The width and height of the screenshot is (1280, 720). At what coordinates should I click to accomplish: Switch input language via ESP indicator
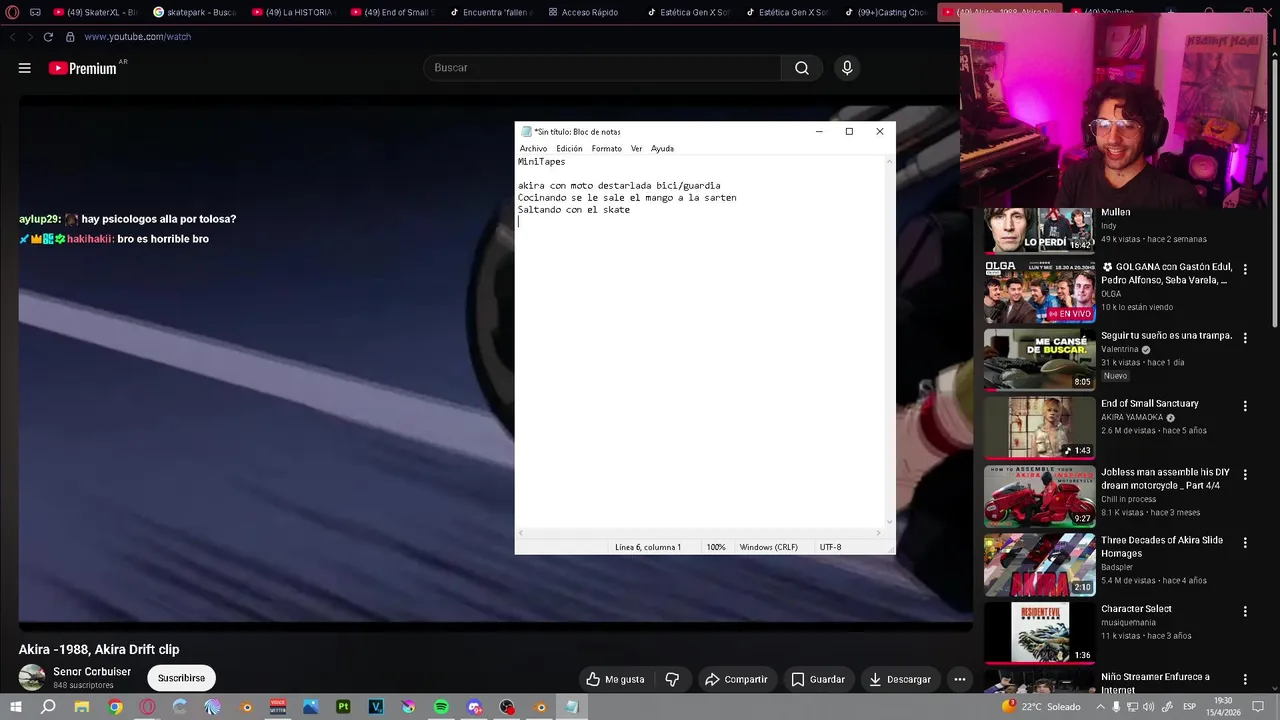click(1189, 707)
